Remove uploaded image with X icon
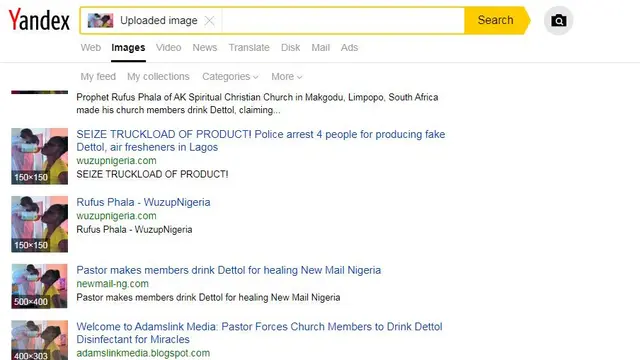The image size is (640, 360). pos(209,20)
